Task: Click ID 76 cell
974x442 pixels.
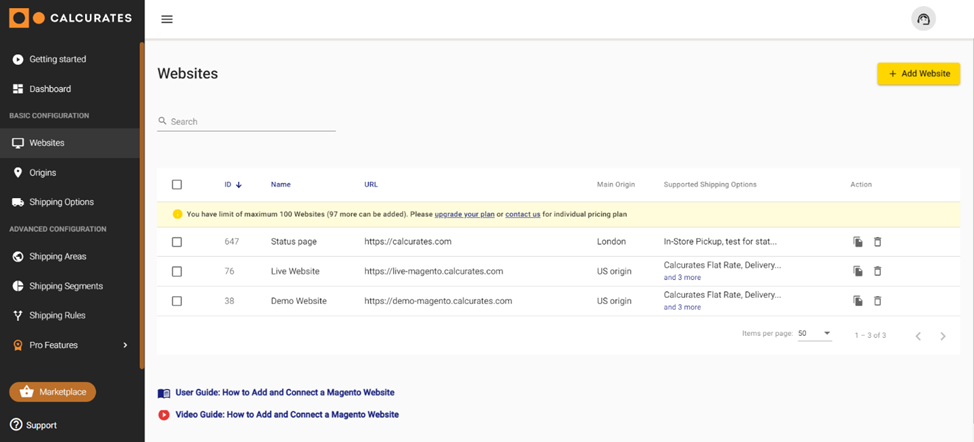Action: tap(229, 271)
